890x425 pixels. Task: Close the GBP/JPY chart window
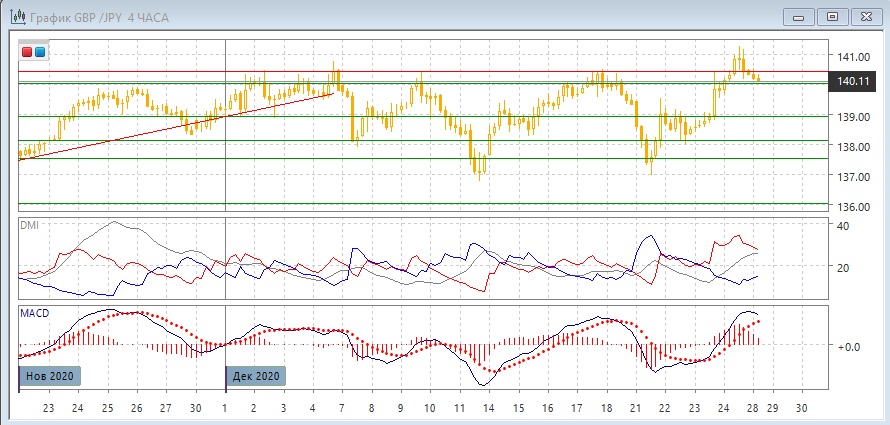[864, 16]
